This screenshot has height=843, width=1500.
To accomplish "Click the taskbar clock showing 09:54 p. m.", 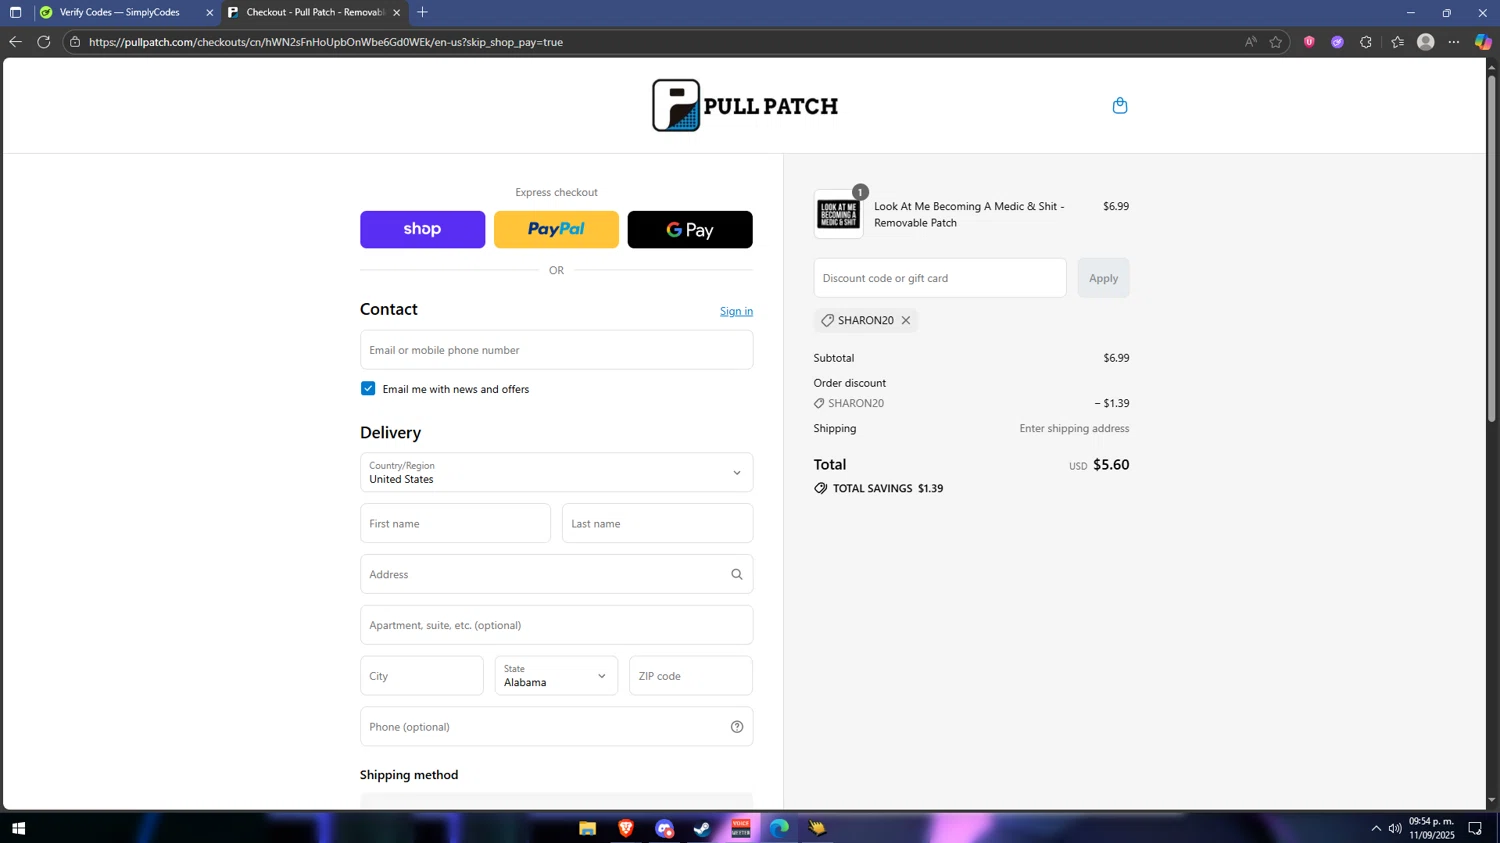I will pos(1431,828).
